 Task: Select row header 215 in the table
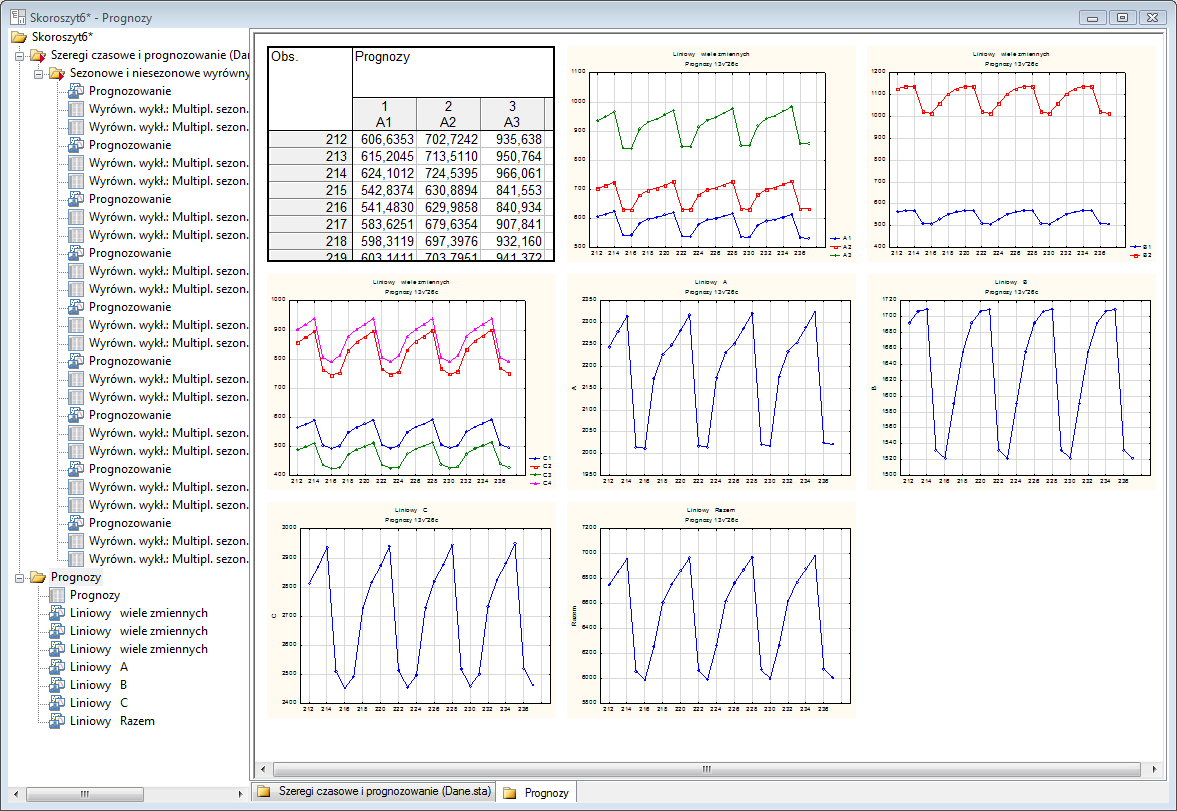coord(310,190)
